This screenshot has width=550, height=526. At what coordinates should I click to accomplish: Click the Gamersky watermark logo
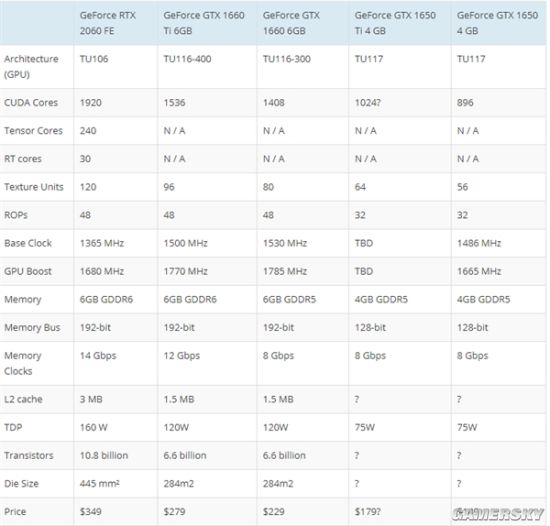pyautogui.click(x=498, y=514)
